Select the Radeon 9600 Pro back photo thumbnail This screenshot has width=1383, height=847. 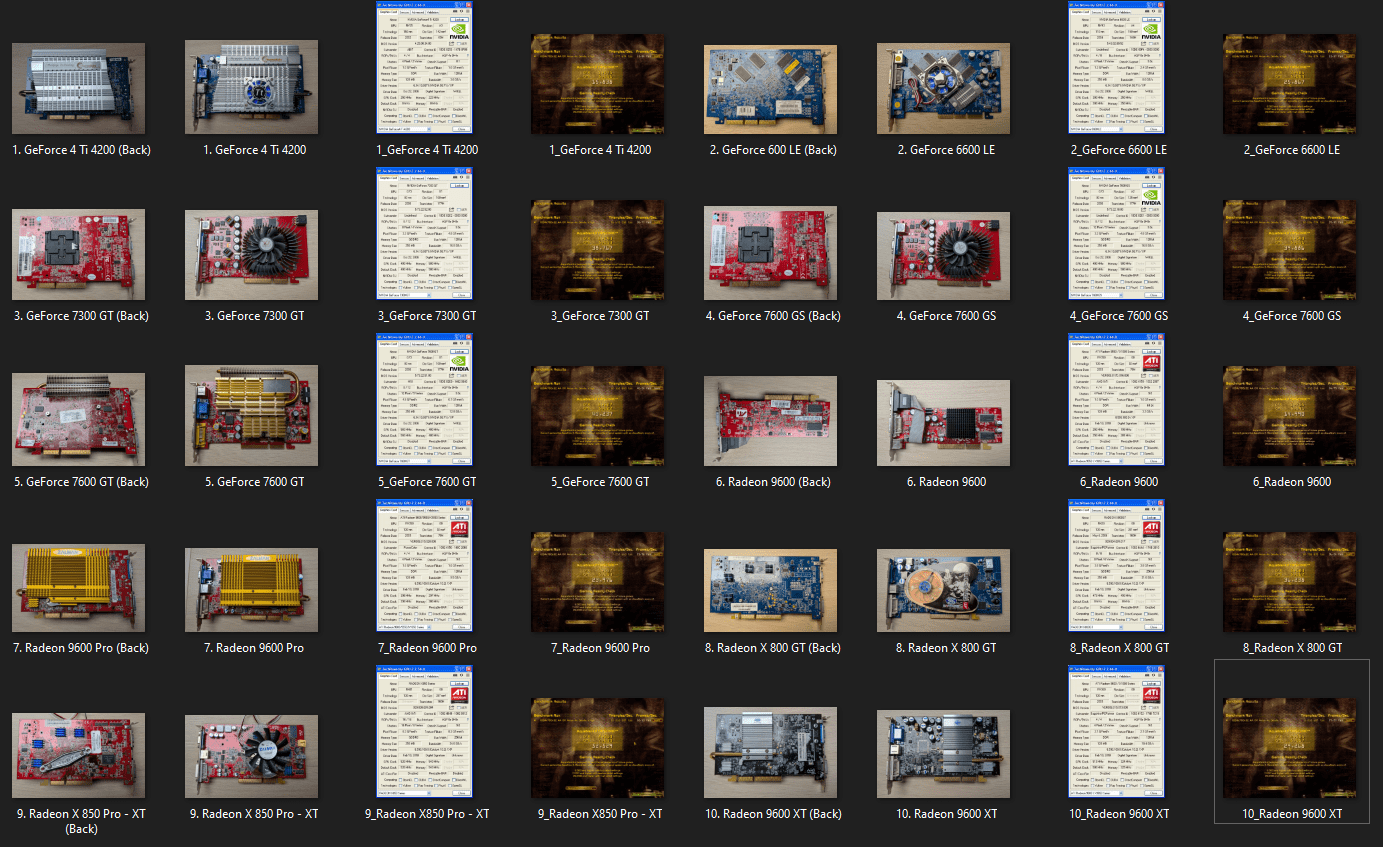click(x=78, y=589)
